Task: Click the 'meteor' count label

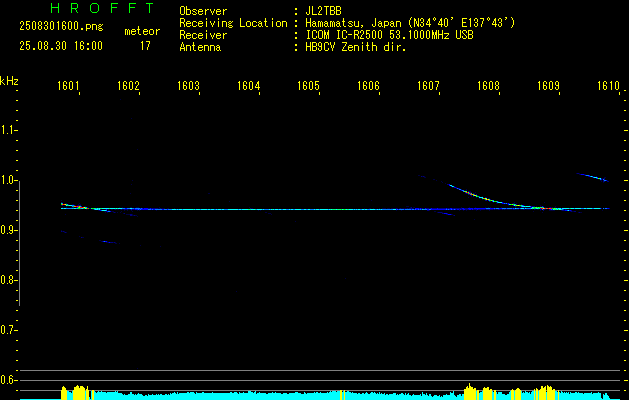Action: coord(142,31)
